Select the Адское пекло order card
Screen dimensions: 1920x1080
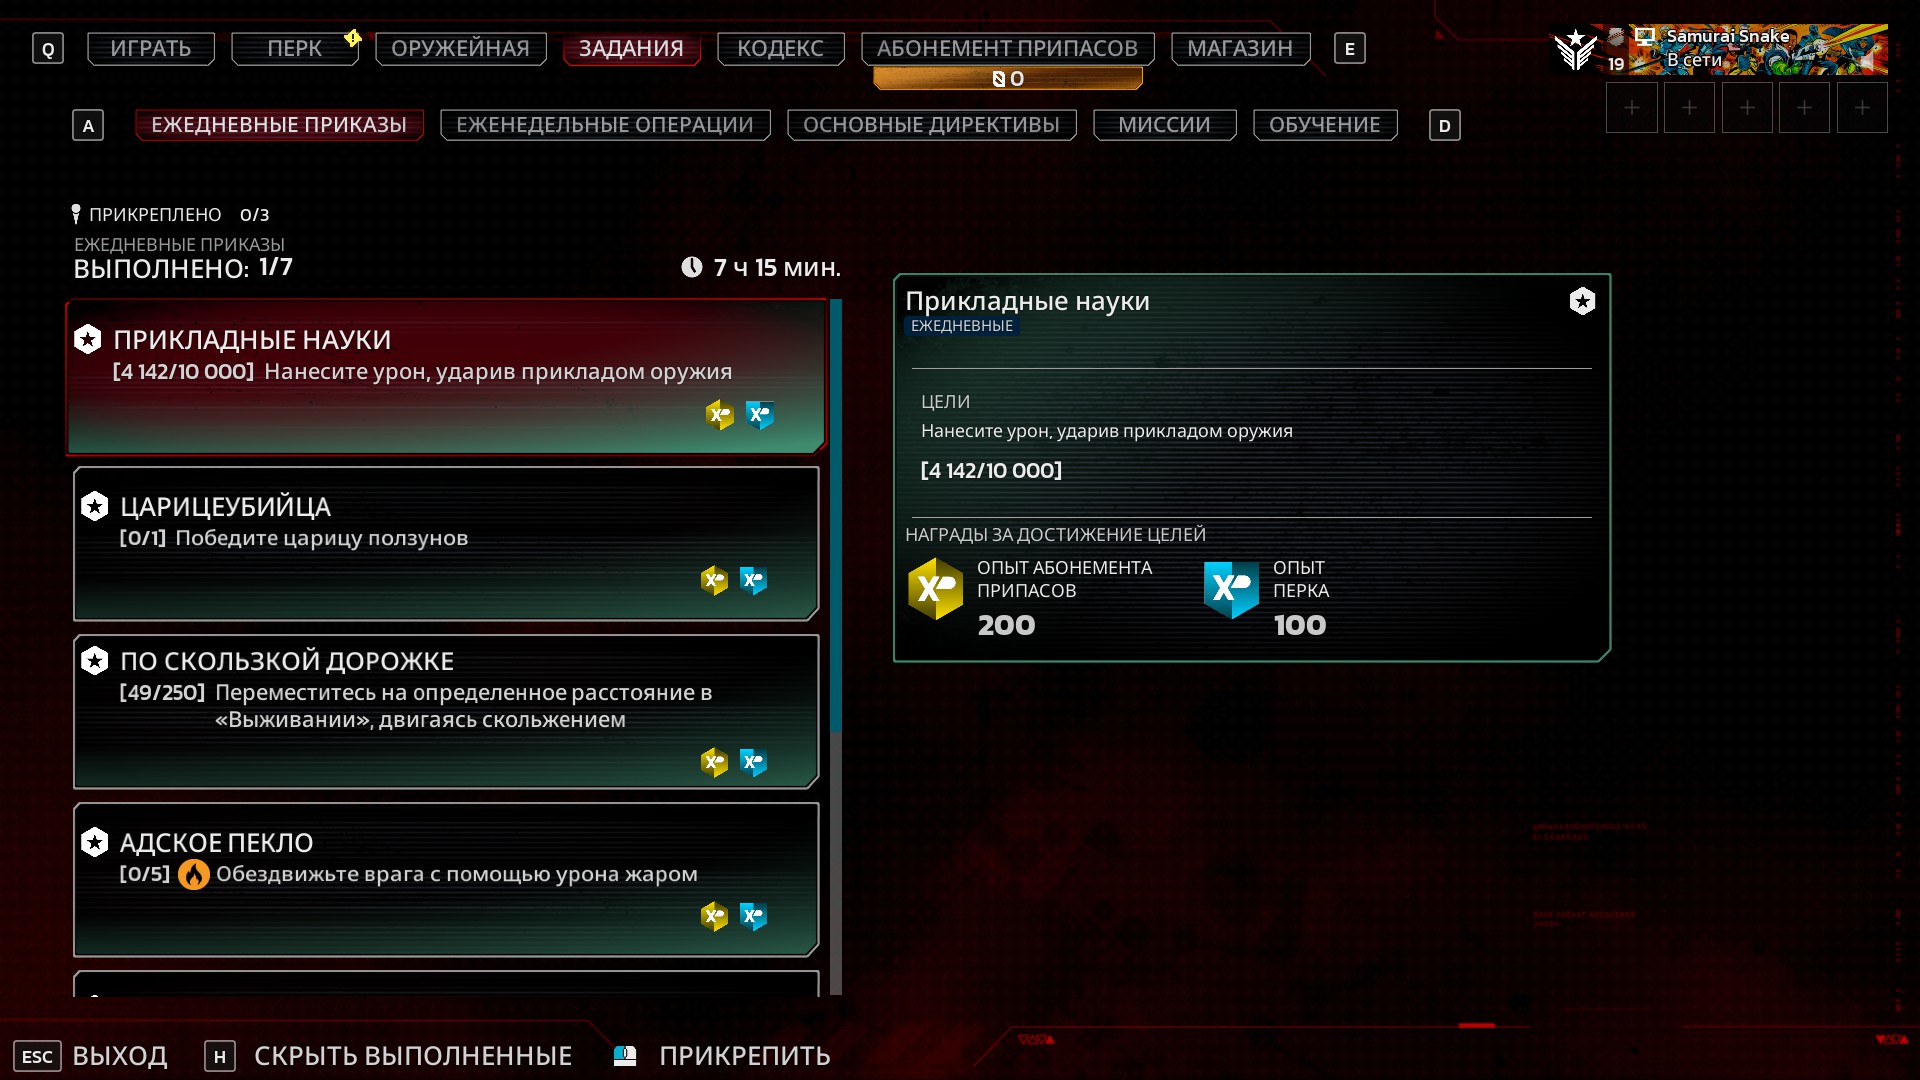(446, 880)
